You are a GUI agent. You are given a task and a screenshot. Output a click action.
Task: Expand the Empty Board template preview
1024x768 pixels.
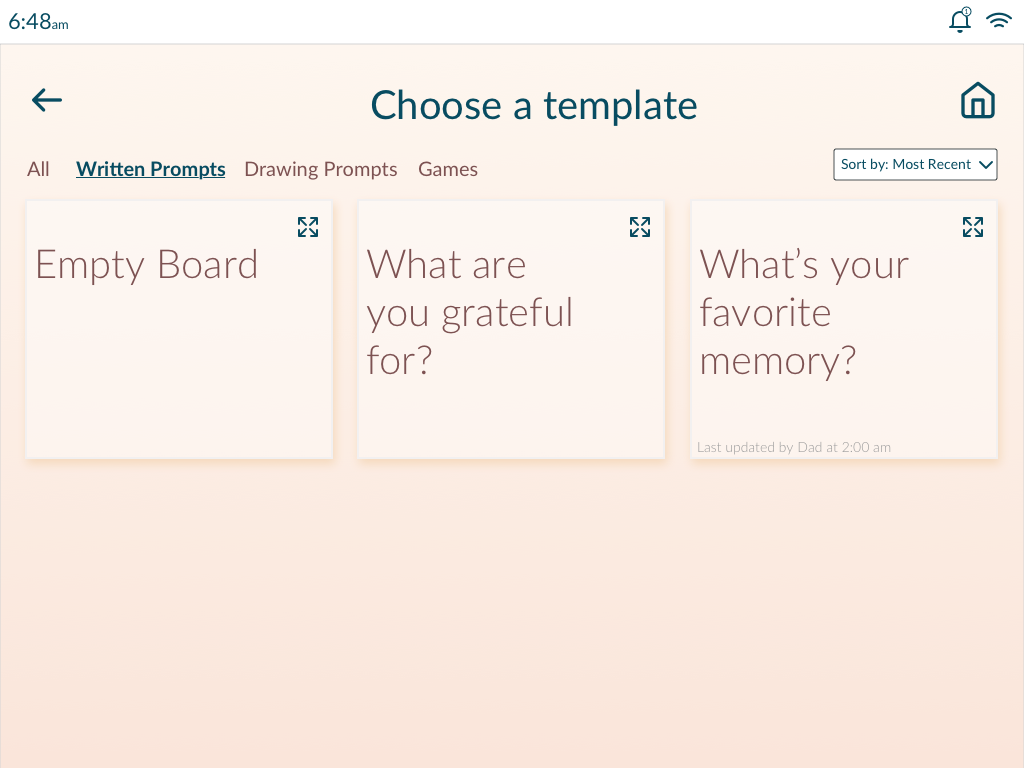pos(308,227)
